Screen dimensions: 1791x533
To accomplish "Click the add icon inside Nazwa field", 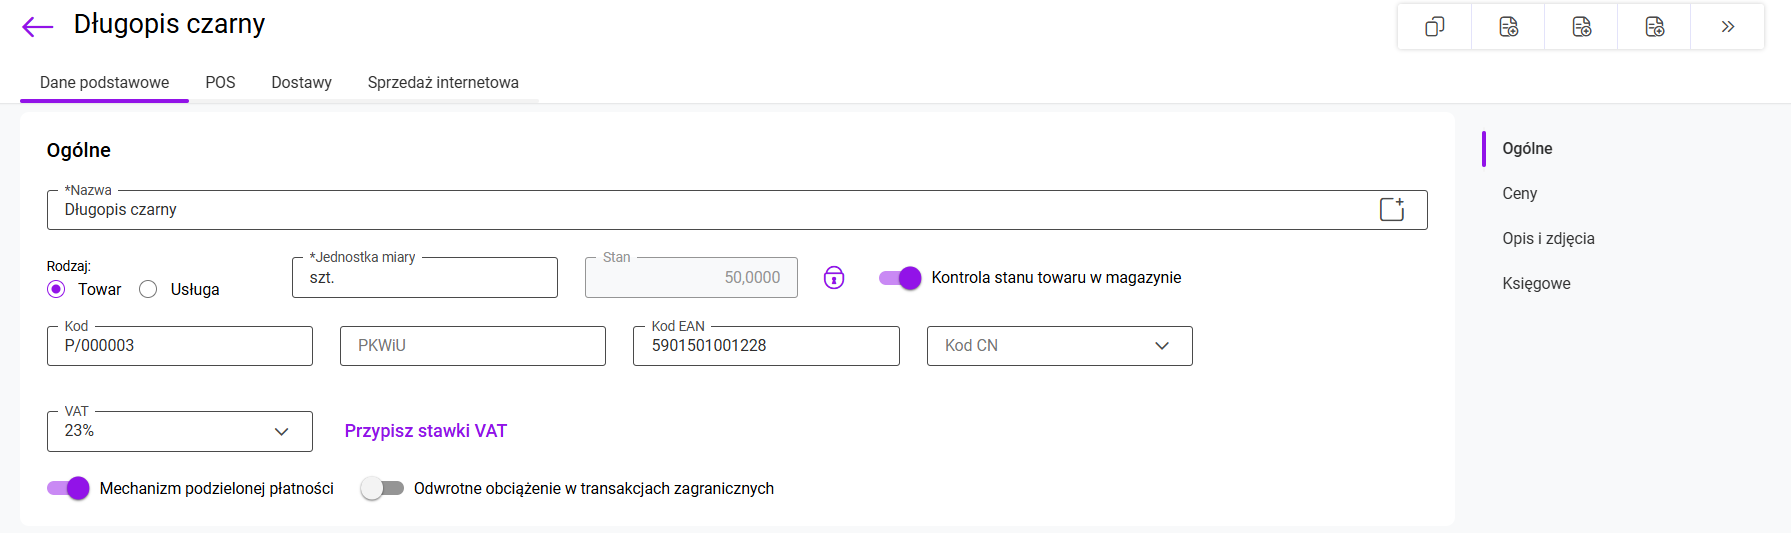I will click(x=1392, y=209).
